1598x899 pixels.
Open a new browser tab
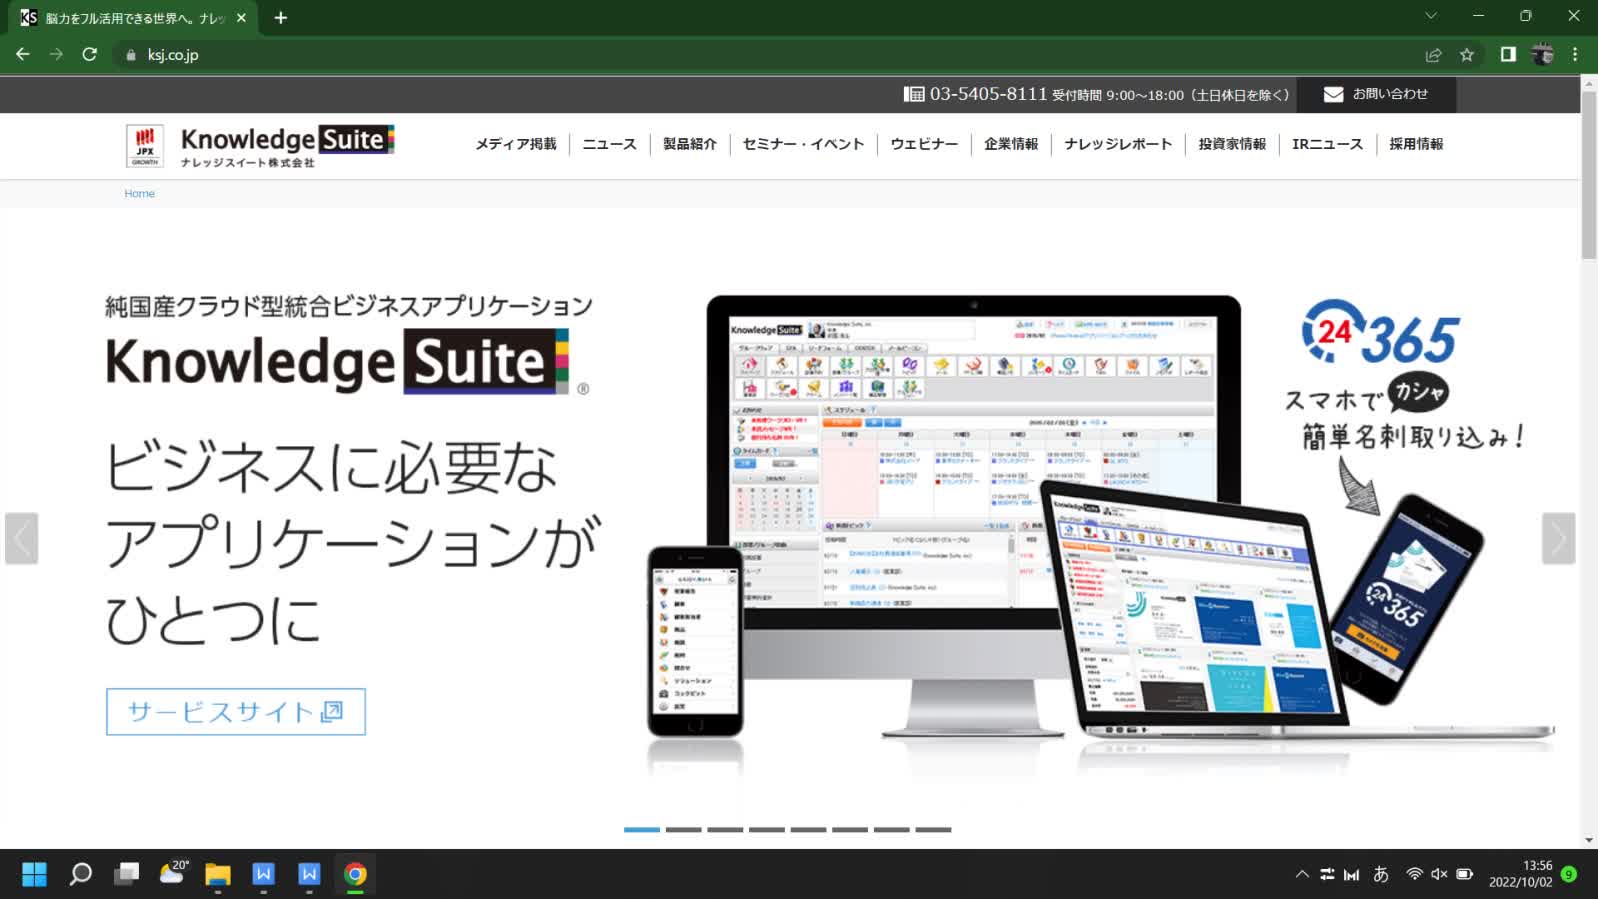pyautogui.click(x=281, y=18)
